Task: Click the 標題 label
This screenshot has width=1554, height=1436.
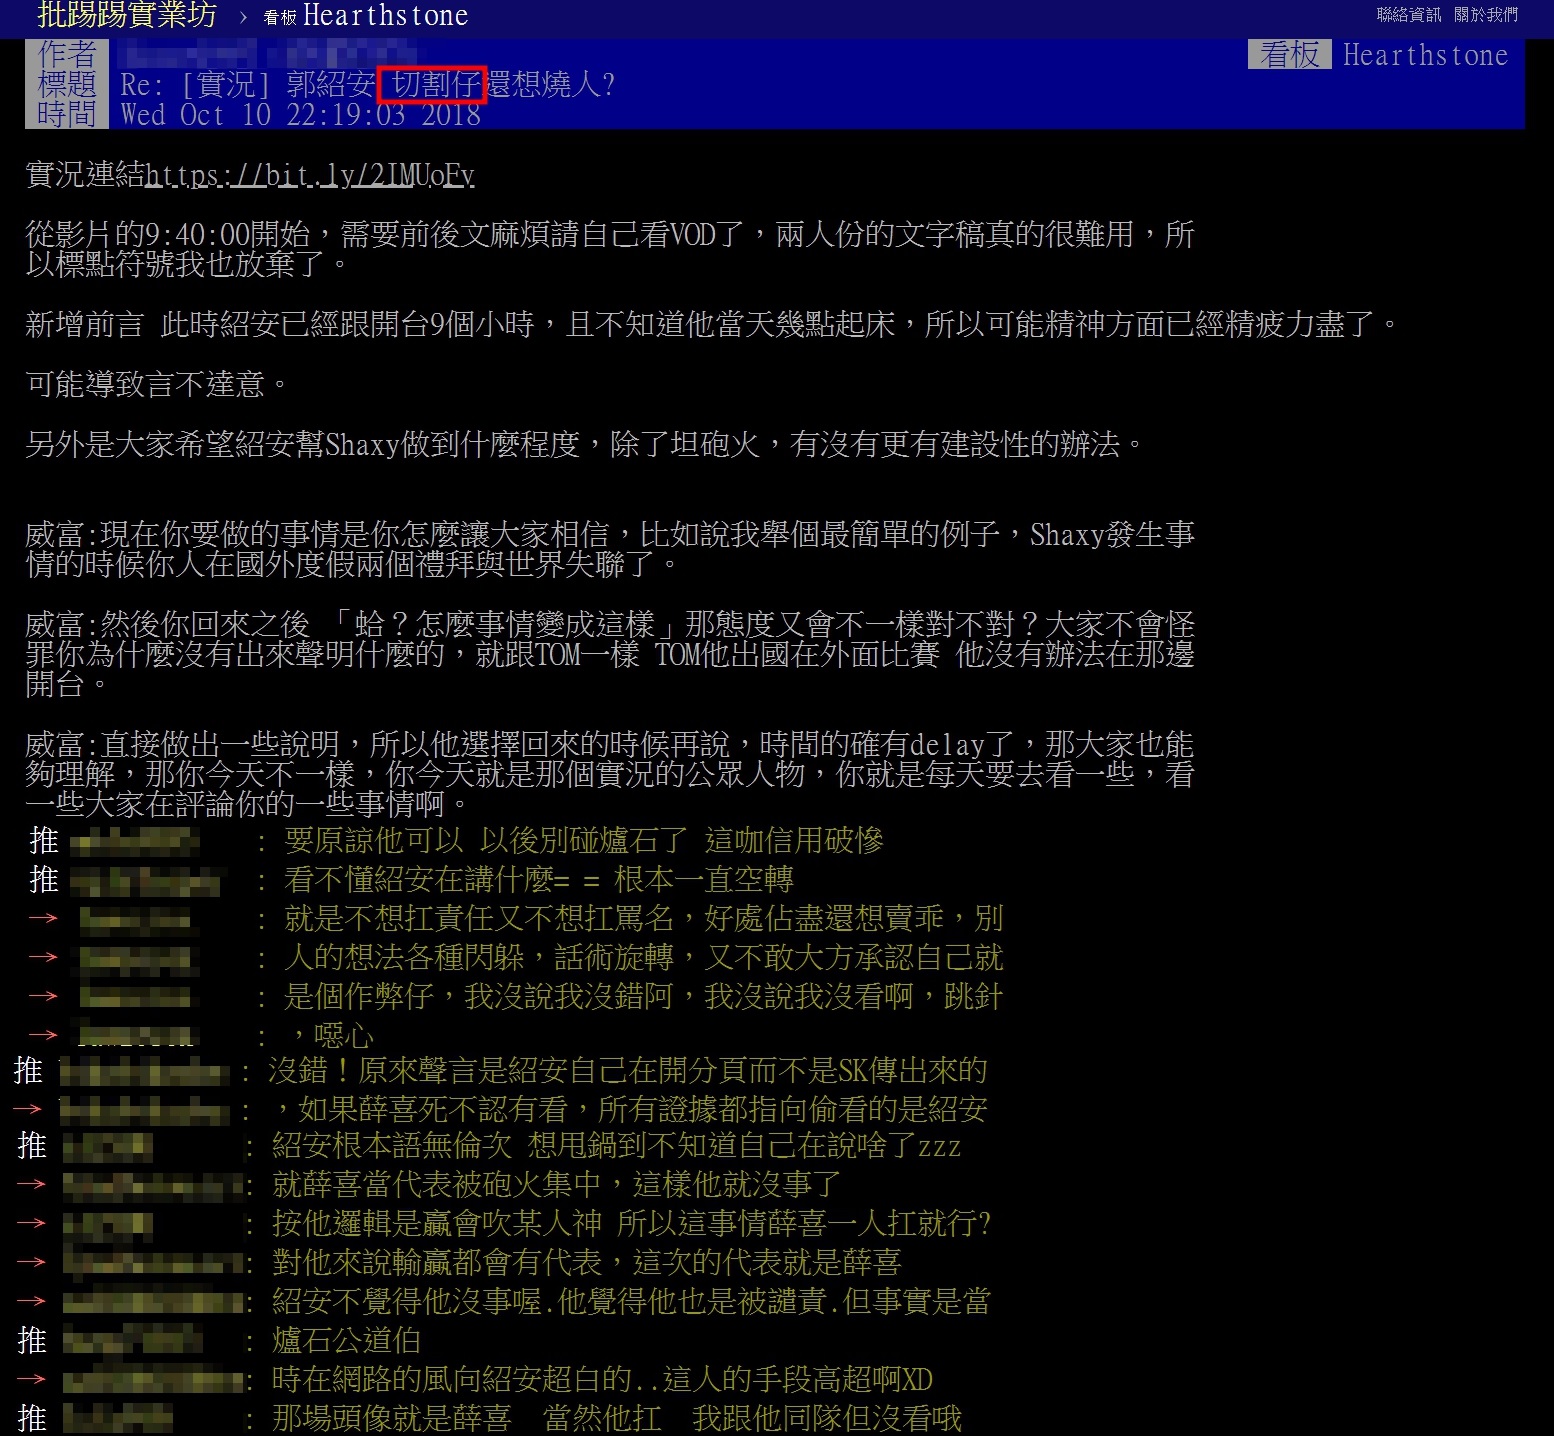Action: 66,85
